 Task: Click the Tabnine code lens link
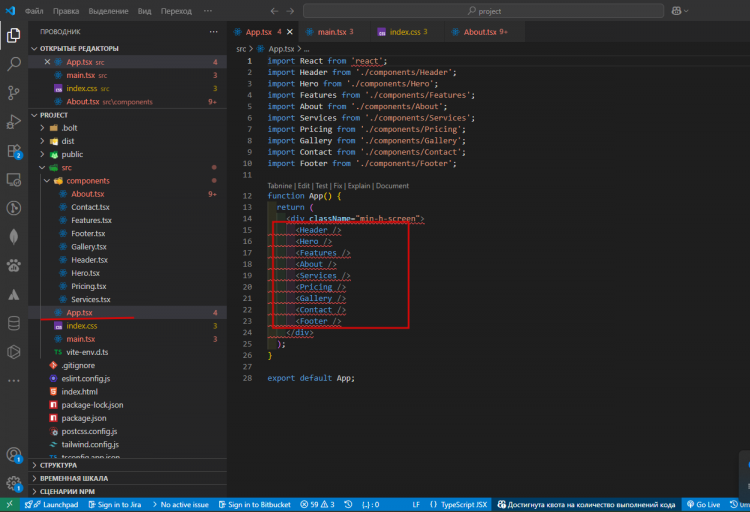279,186
